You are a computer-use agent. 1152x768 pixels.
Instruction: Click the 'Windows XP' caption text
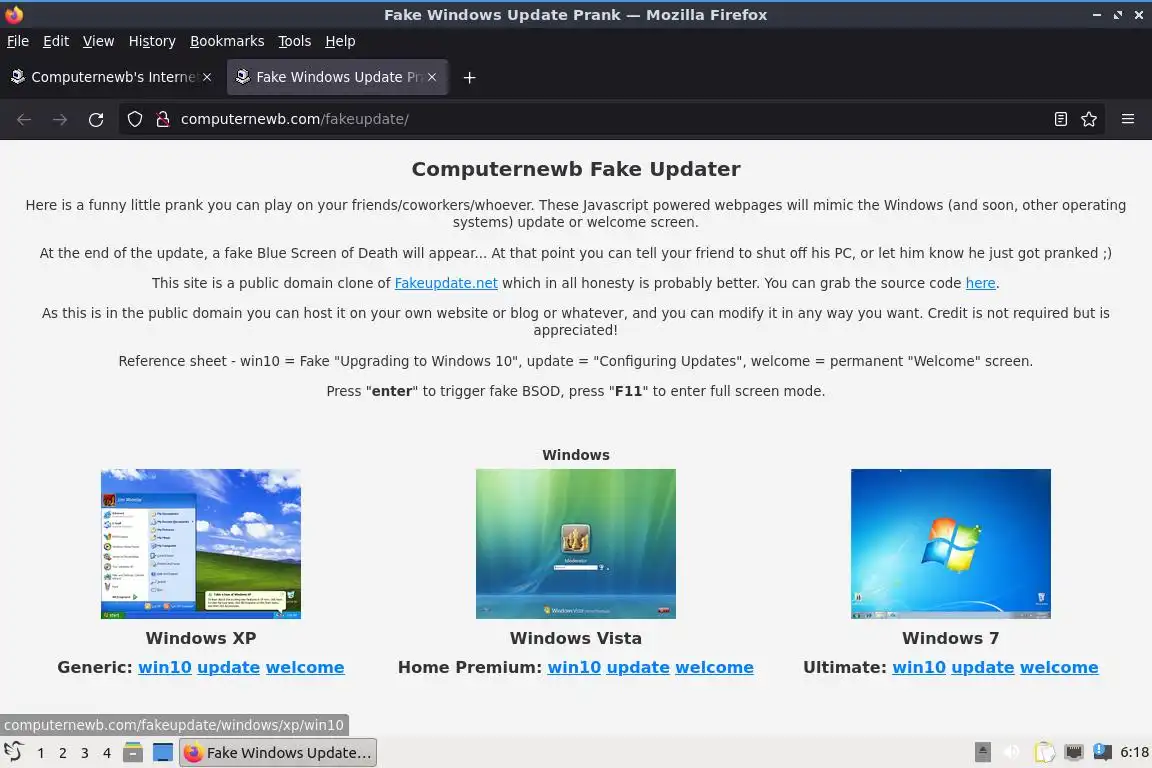point(201,638)
